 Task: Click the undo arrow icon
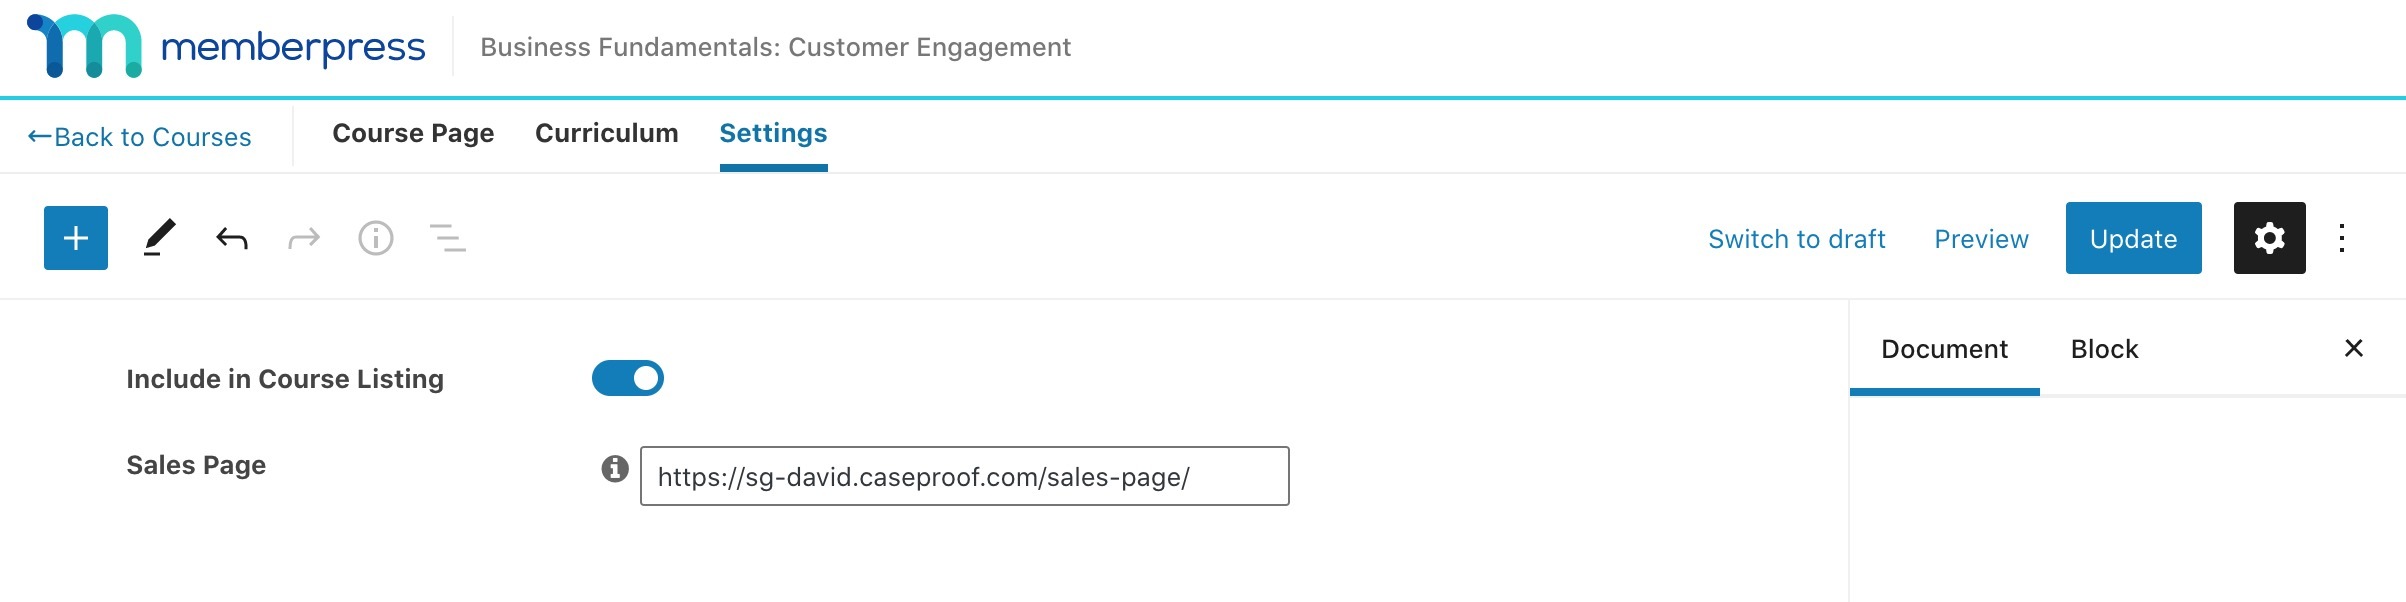tap(232, 238)
